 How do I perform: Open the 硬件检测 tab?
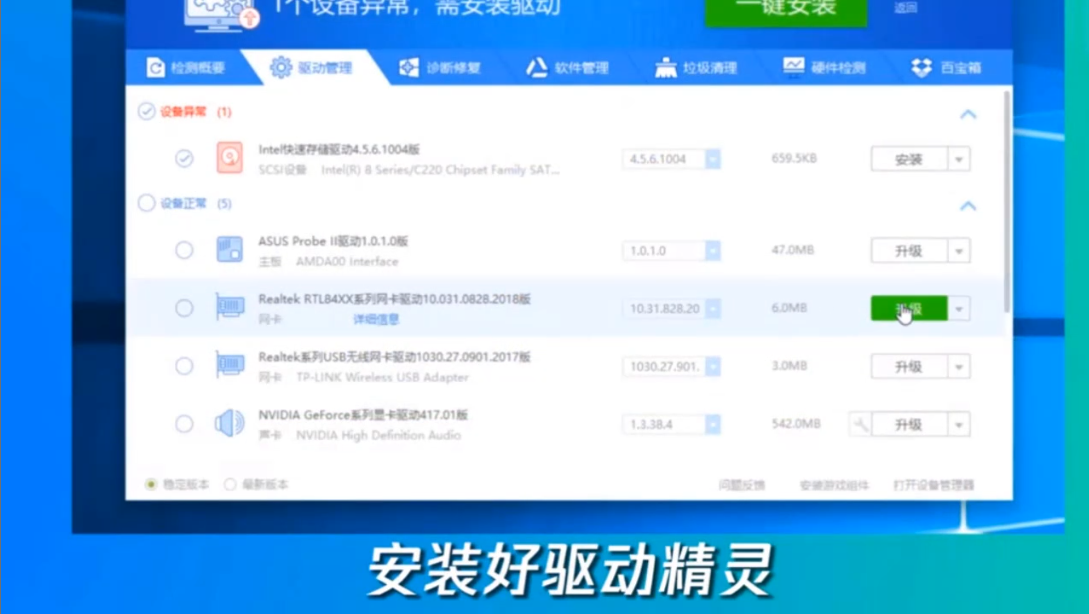824,67
